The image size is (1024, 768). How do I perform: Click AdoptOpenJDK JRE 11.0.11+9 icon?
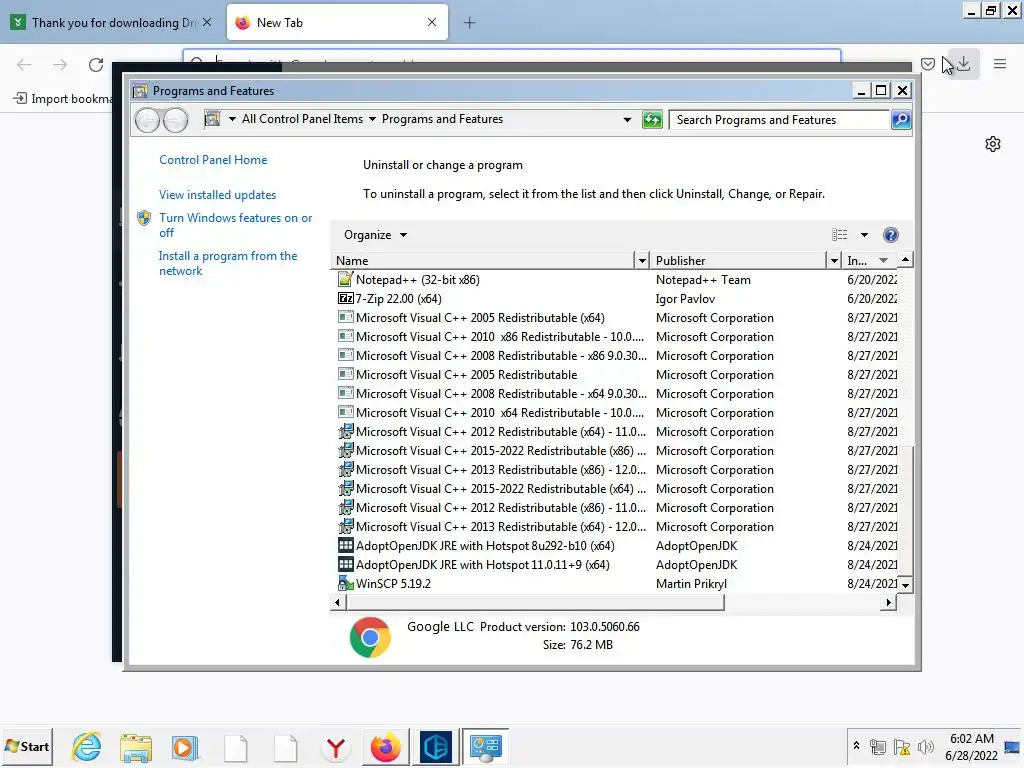tap(345, 564)
